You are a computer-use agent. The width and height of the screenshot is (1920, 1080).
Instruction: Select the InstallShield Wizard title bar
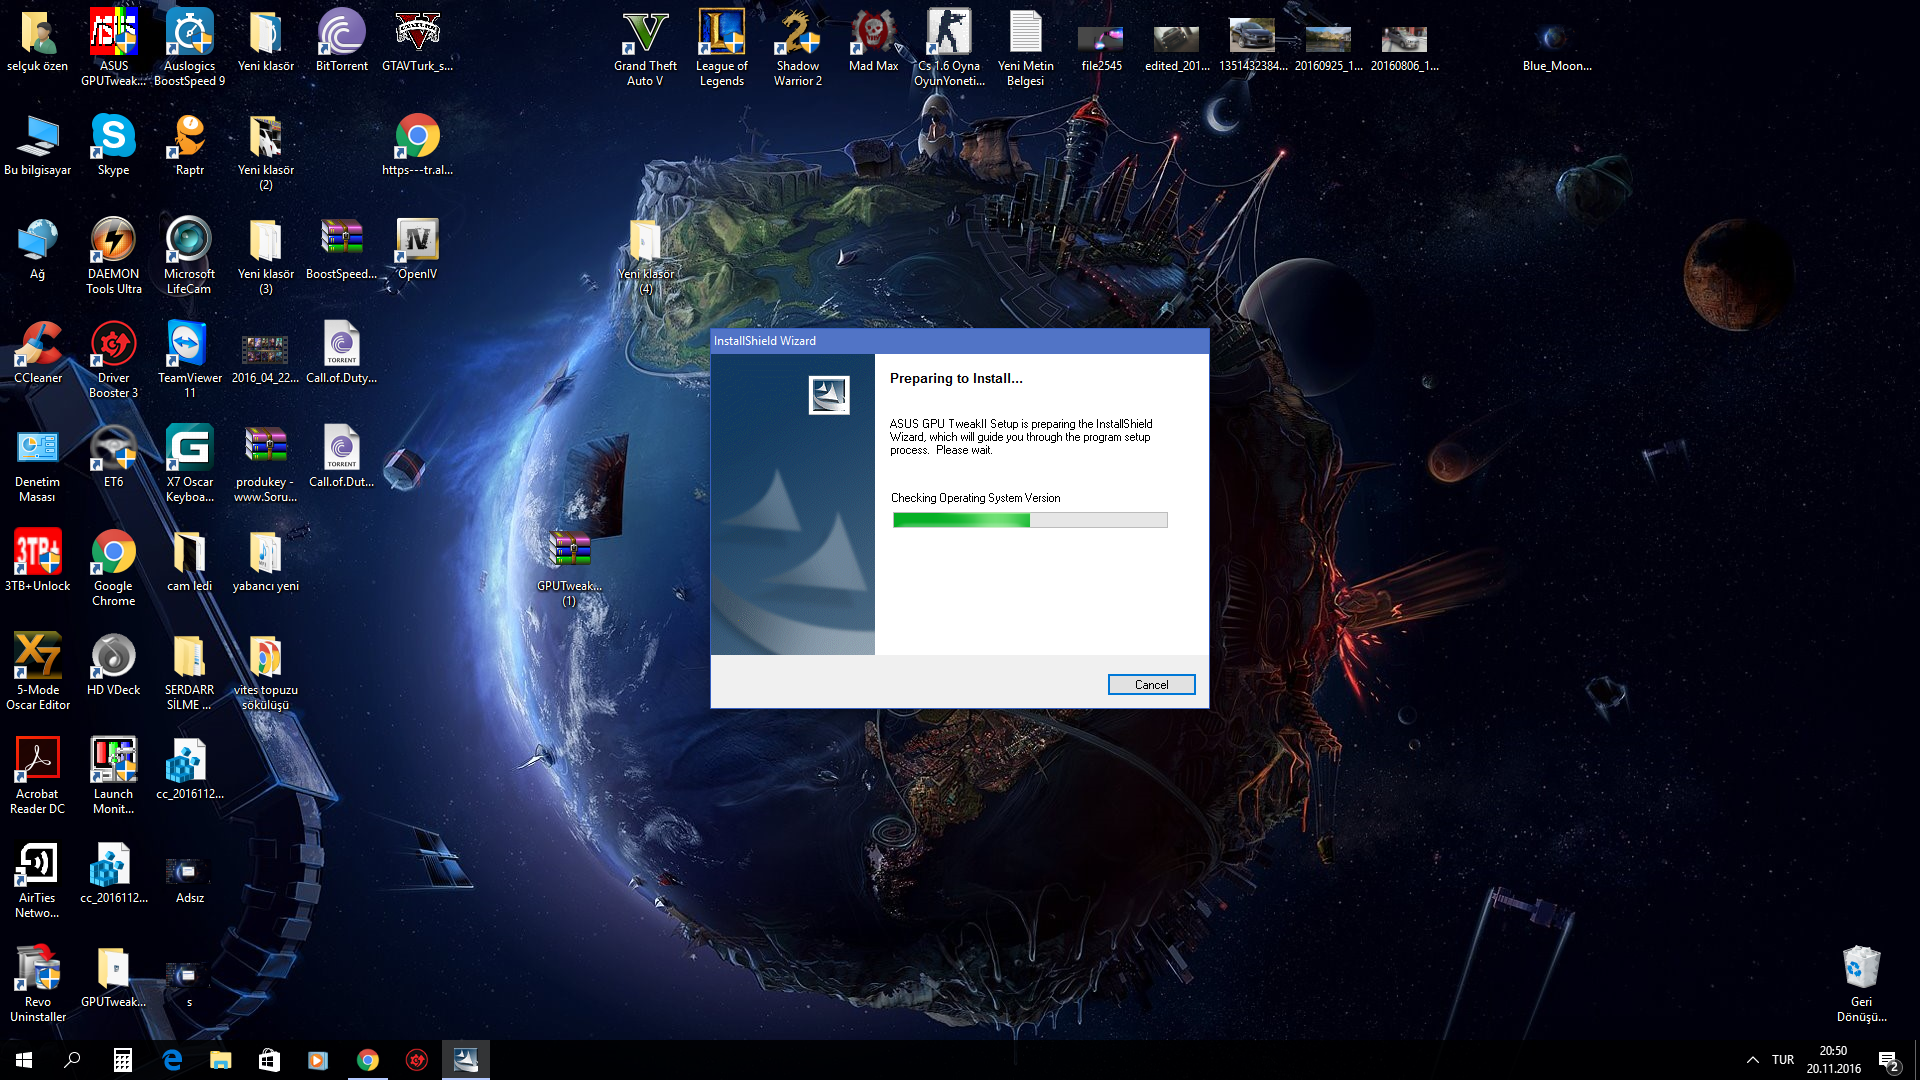pos(958,341)
